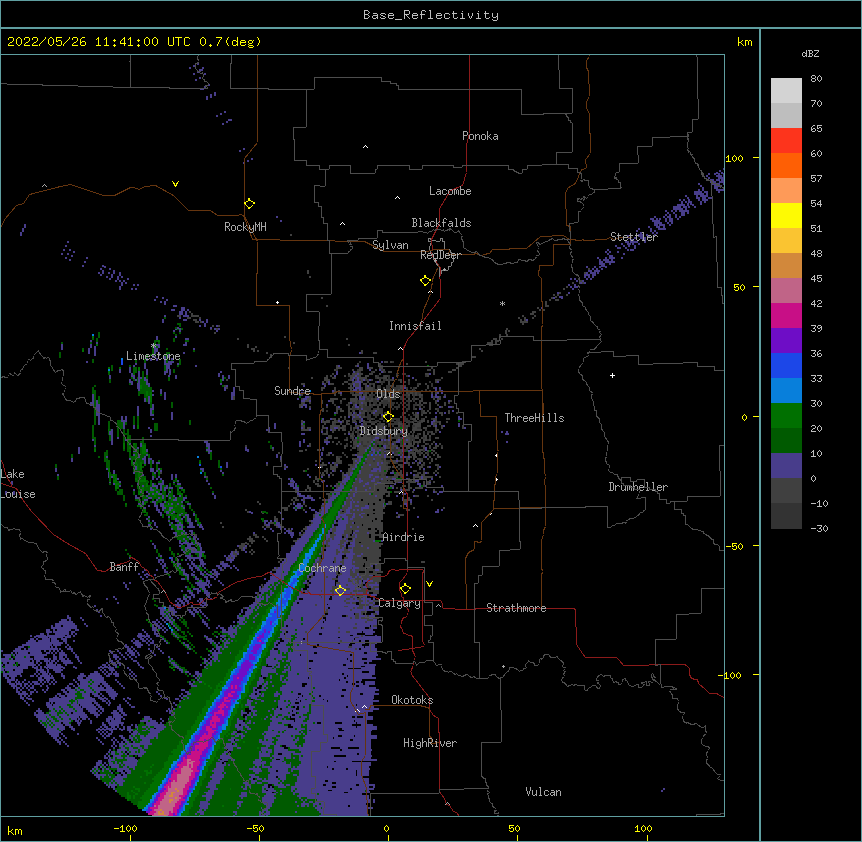Click the yellow V marker east of Calgary
The image size is (862, 842).
coord(429,584)
